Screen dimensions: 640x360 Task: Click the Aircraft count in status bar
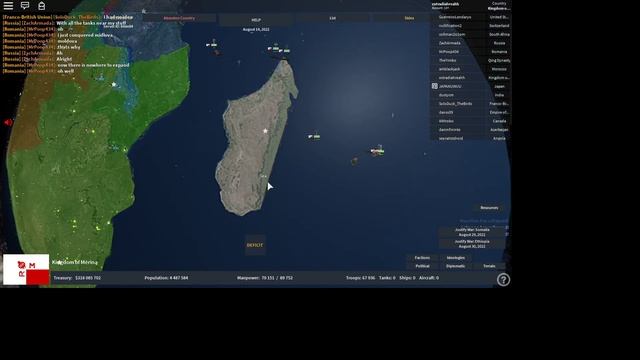click(429, 278)
